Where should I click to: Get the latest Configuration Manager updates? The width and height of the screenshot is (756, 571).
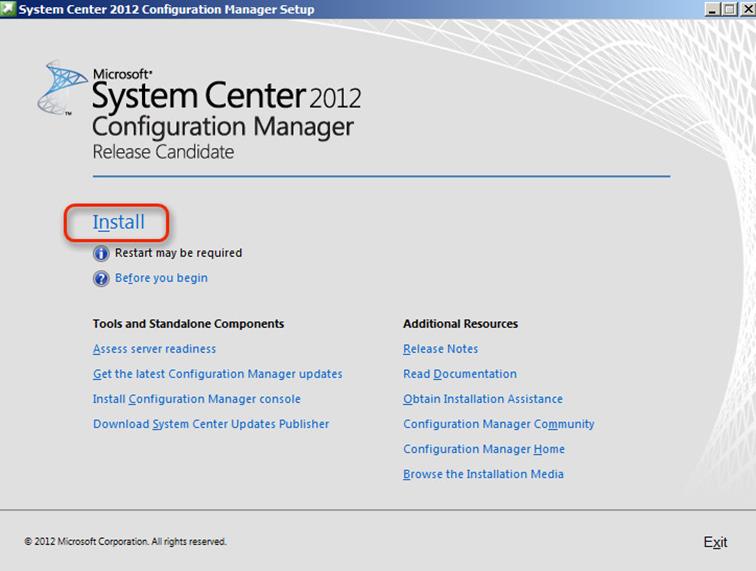217,374
